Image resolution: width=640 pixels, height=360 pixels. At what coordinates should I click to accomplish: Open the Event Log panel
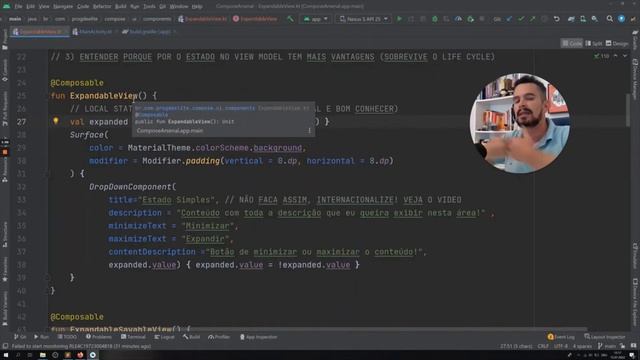(x=561, y=337)
